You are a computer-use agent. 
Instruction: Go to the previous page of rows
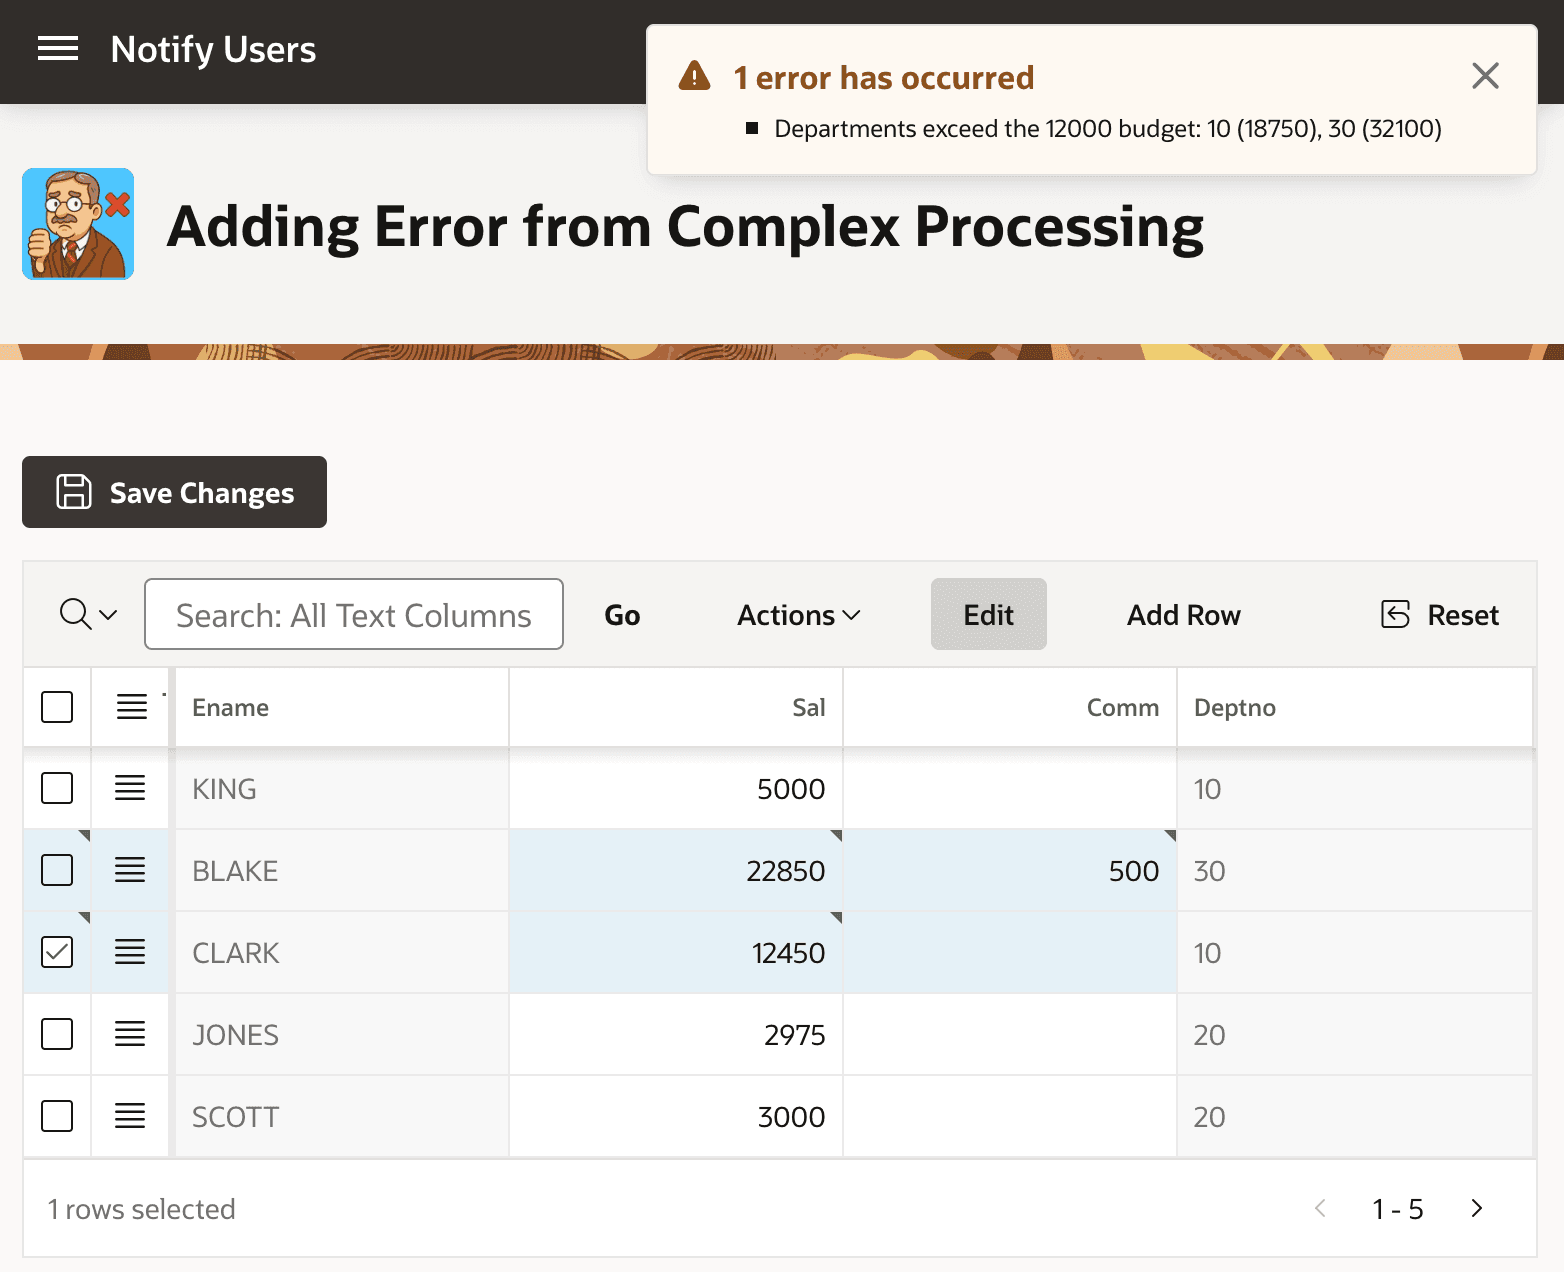click(x=1320, y=1209)
